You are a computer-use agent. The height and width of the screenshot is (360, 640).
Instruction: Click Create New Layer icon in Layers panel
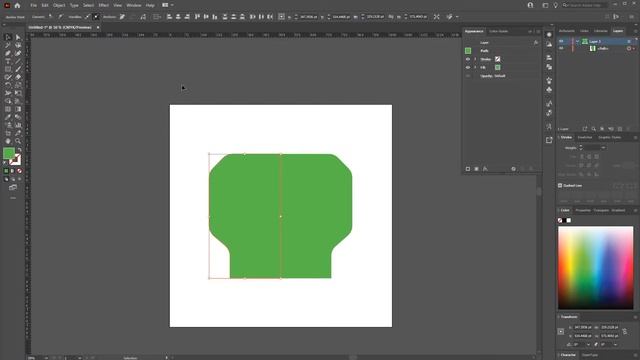620,129
